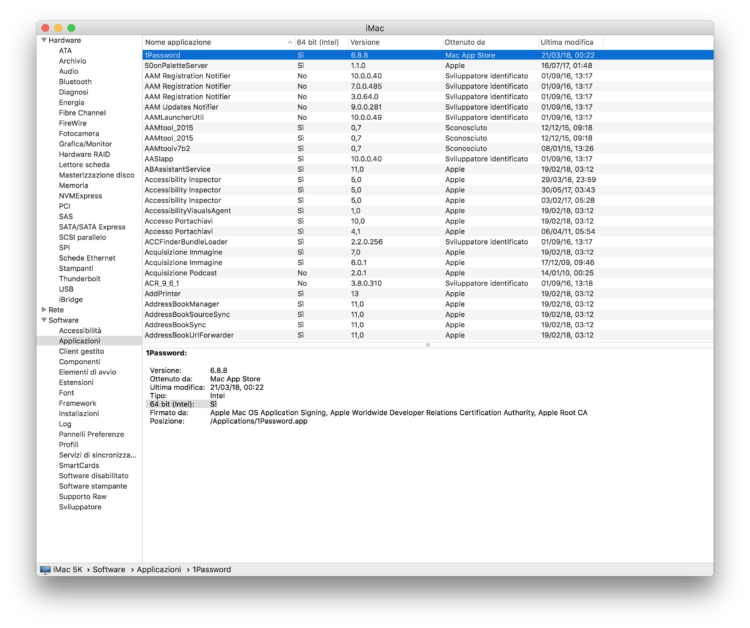Open the Audio hardware section

tap(68, 71)
